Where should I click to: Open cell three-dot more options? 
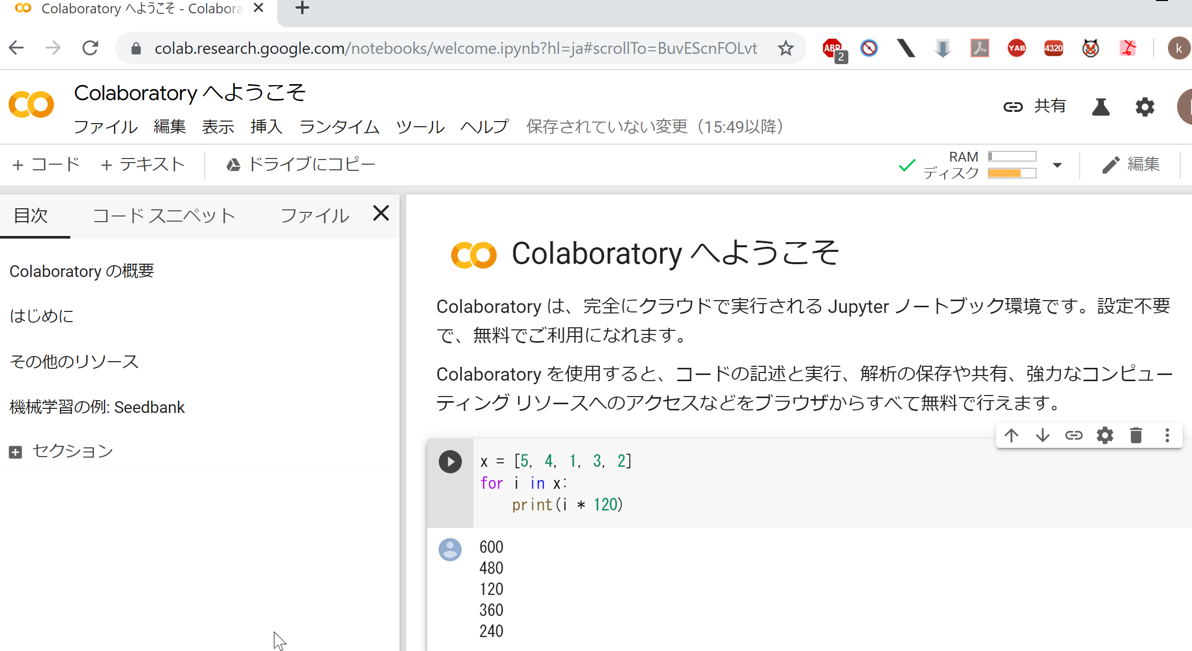1167,436
